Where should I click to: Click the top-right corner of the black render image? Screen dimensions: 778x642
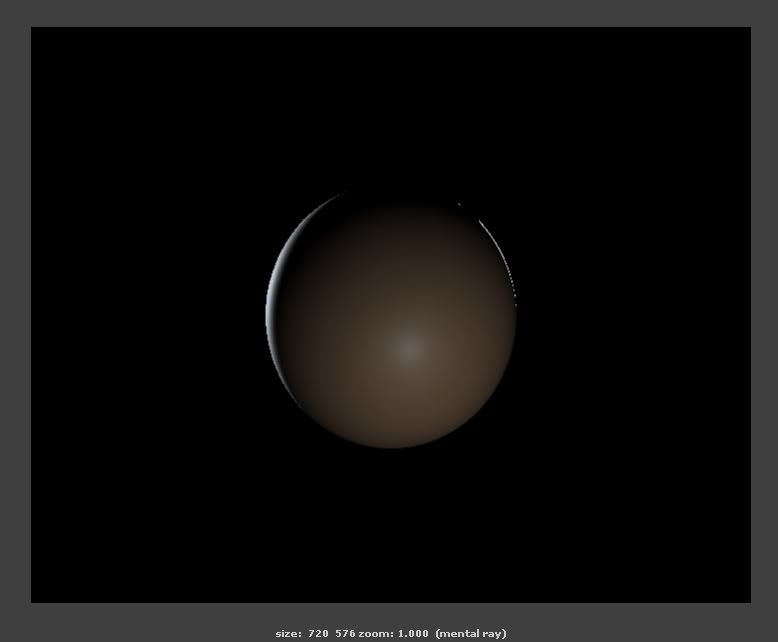748,29
